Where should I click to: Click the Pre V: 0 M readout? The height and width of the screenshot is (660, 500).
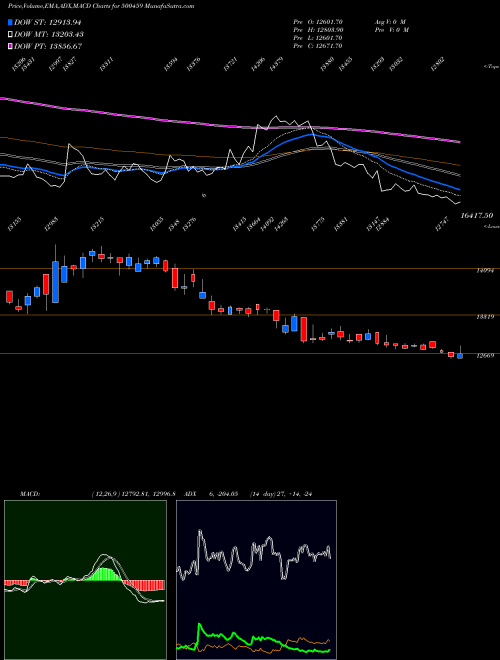(391, 30)
